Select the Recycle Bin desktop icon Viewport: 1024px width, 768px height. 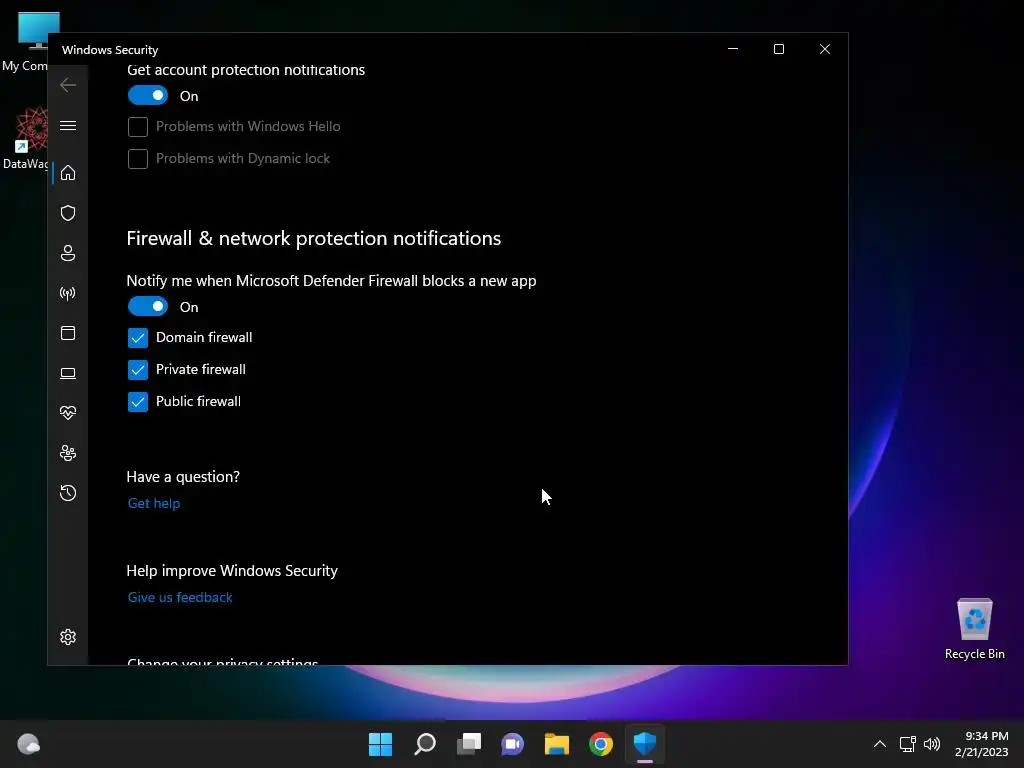coord(974,629)
